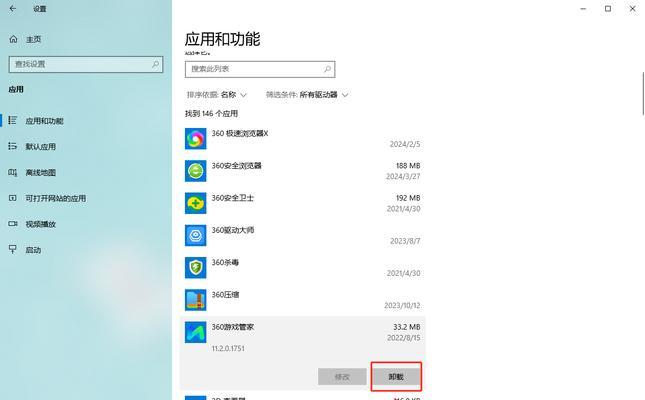Focus the 搜索此列表 search field
645x400 pixels.
click(x=260, y=69)
